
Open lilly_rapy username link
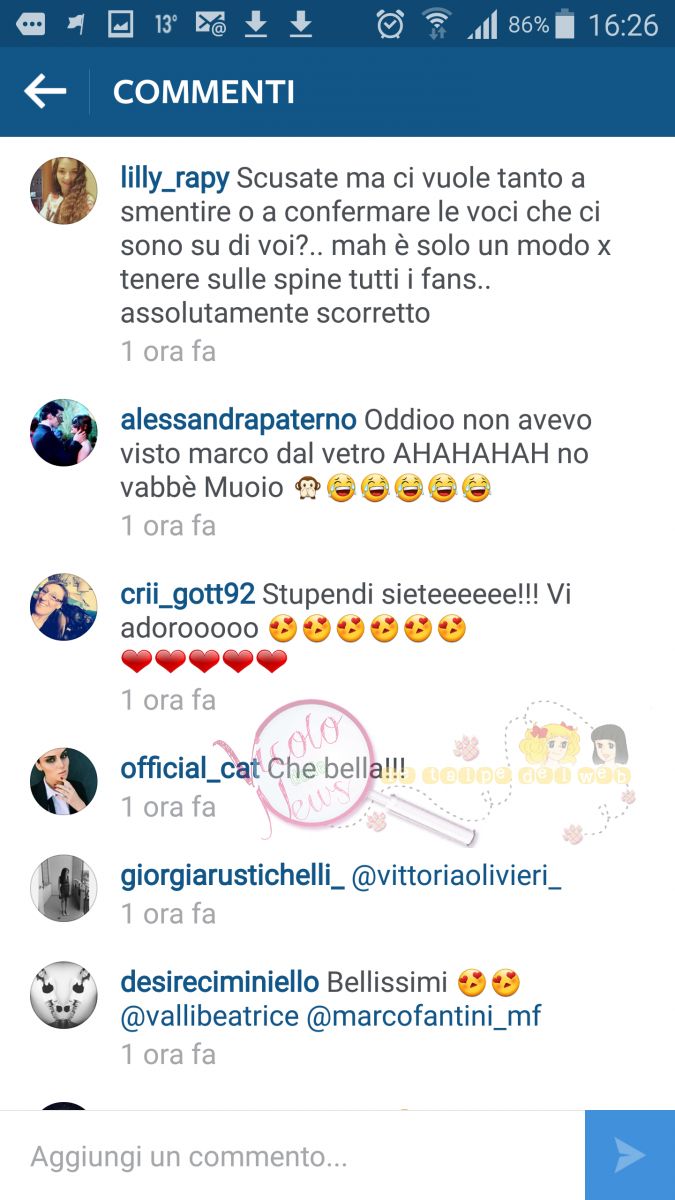click(x=175, y=179)
